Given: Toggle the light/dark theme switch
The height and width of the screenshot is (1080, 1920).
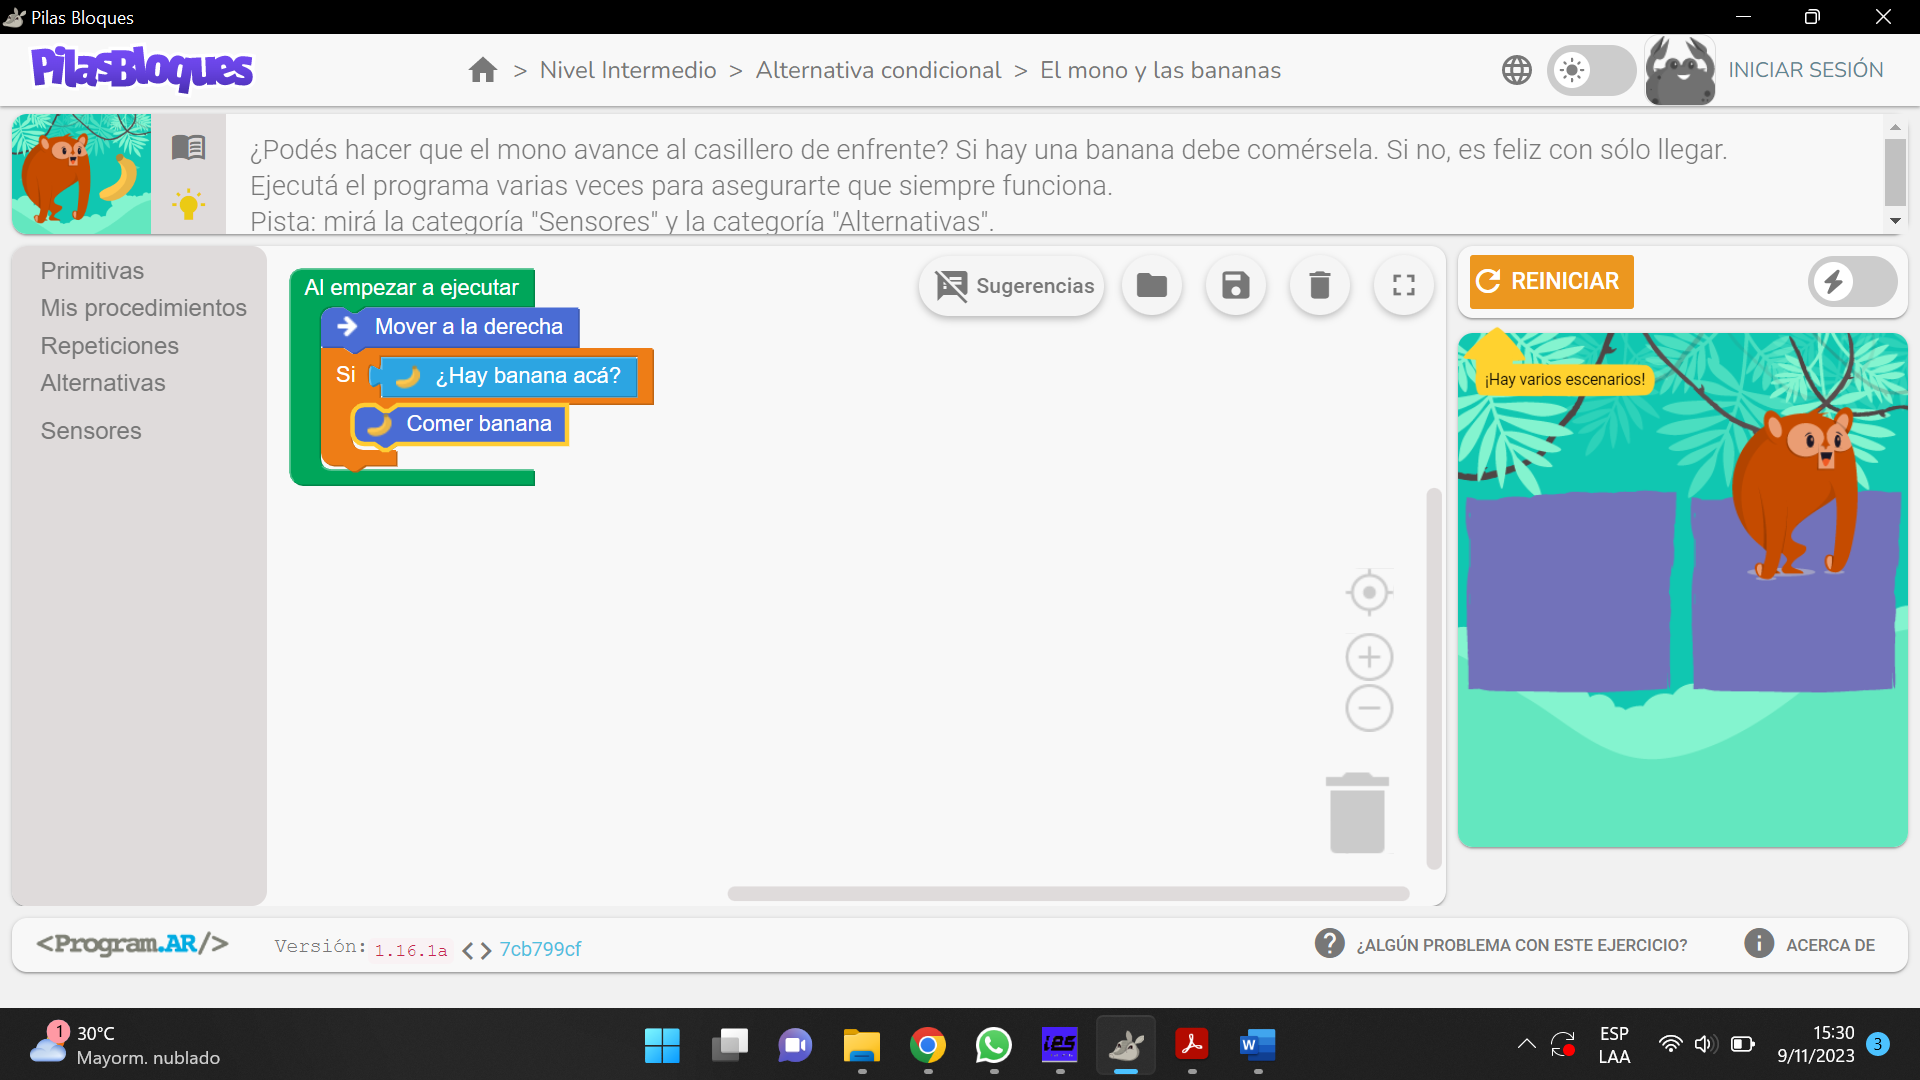Looking at the screenshot, I should [x=1590, y=70].
